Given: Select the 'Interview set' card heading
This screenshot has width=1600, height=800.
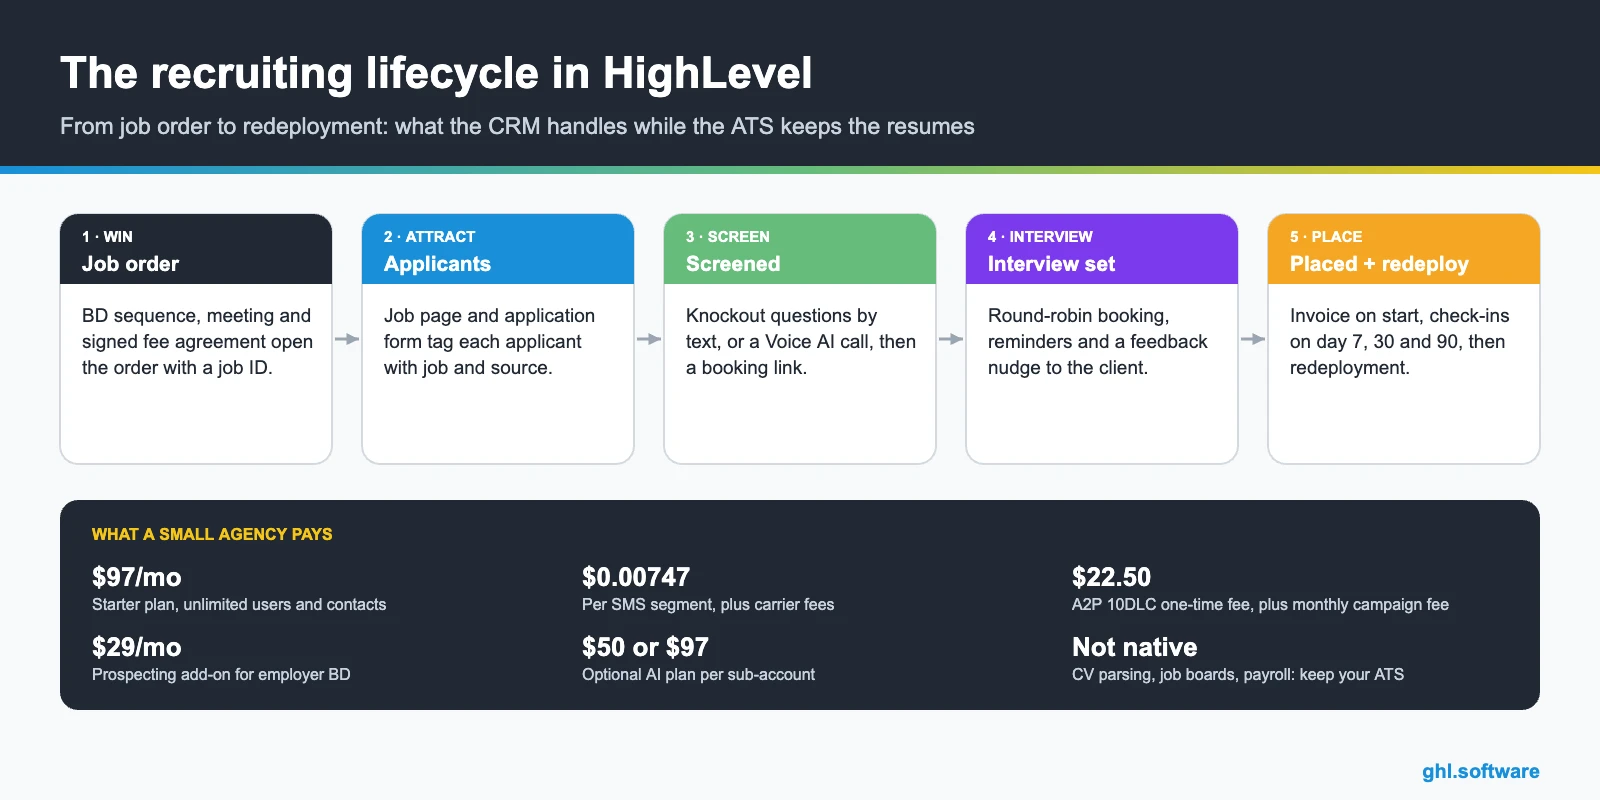Looking at the screenshot, I should 1051,264.
